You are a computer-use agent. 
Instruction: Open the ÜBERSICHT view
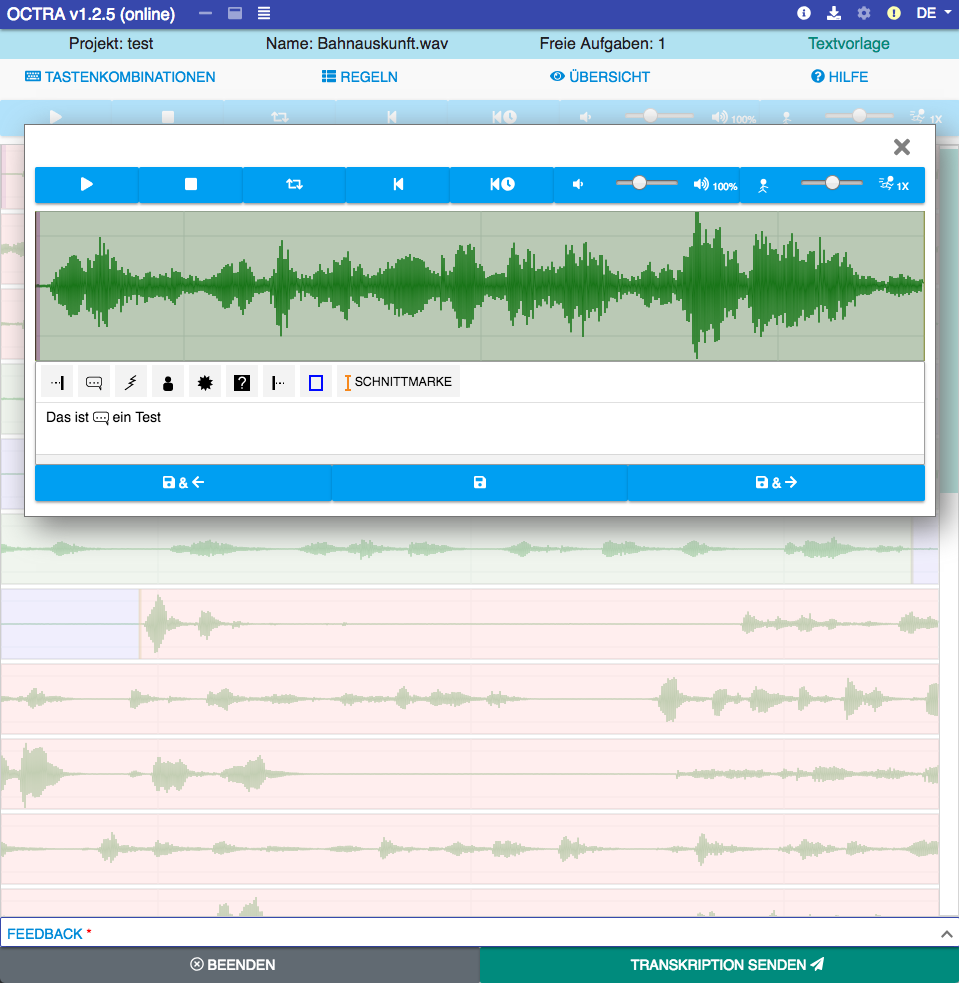600,77
